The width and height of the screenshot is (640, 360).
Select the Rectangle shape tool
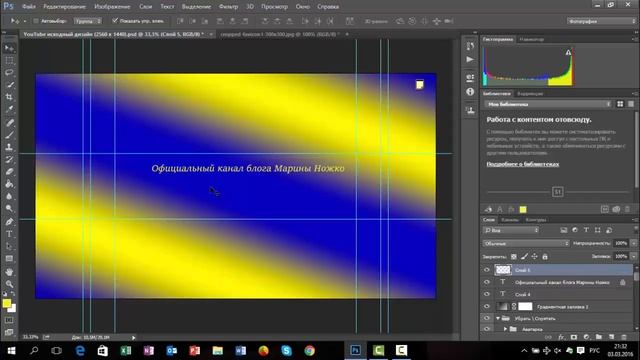(x=9, y=259)
